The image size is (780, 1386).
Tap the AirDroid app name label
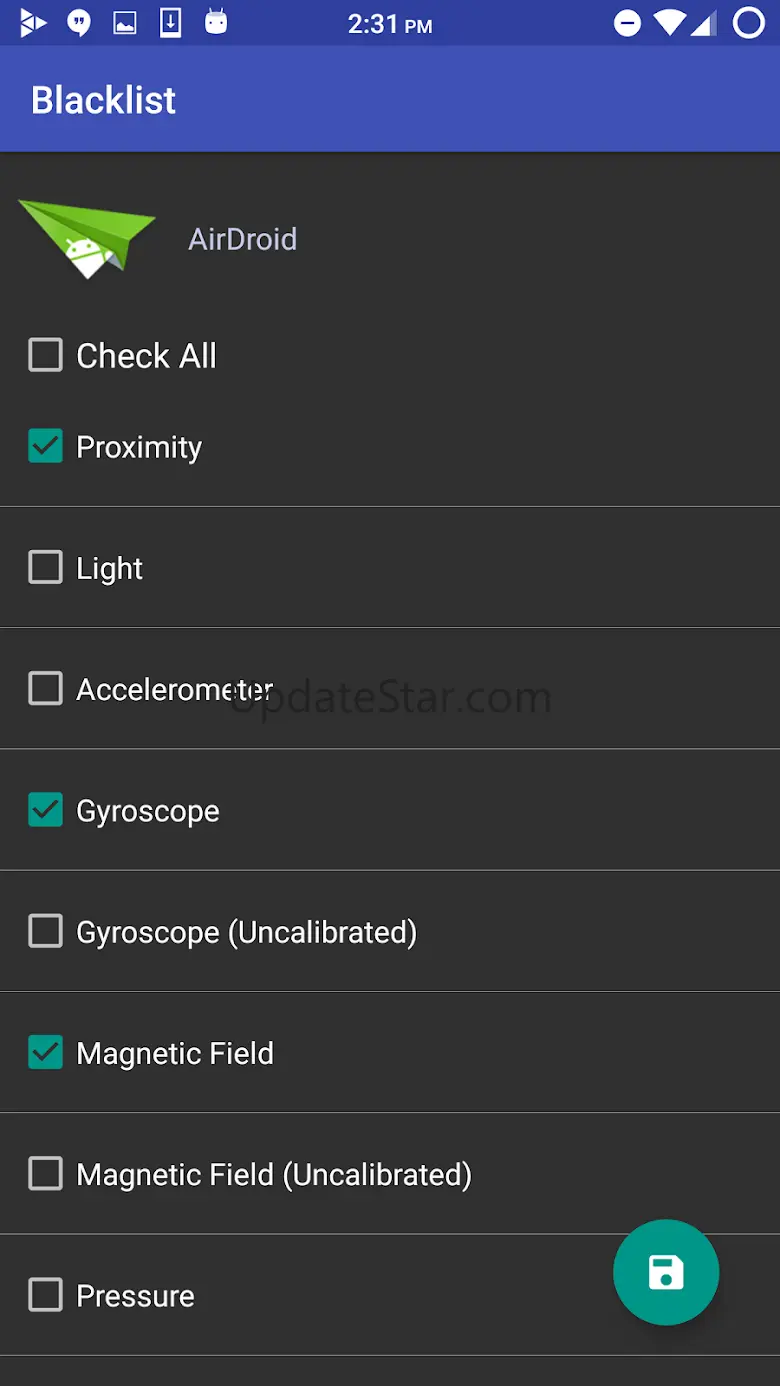(x=242, y=239)
